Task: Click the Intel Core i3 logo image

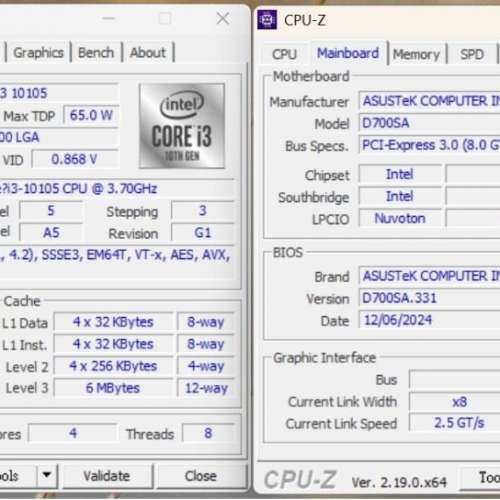Action: (182, 126)
